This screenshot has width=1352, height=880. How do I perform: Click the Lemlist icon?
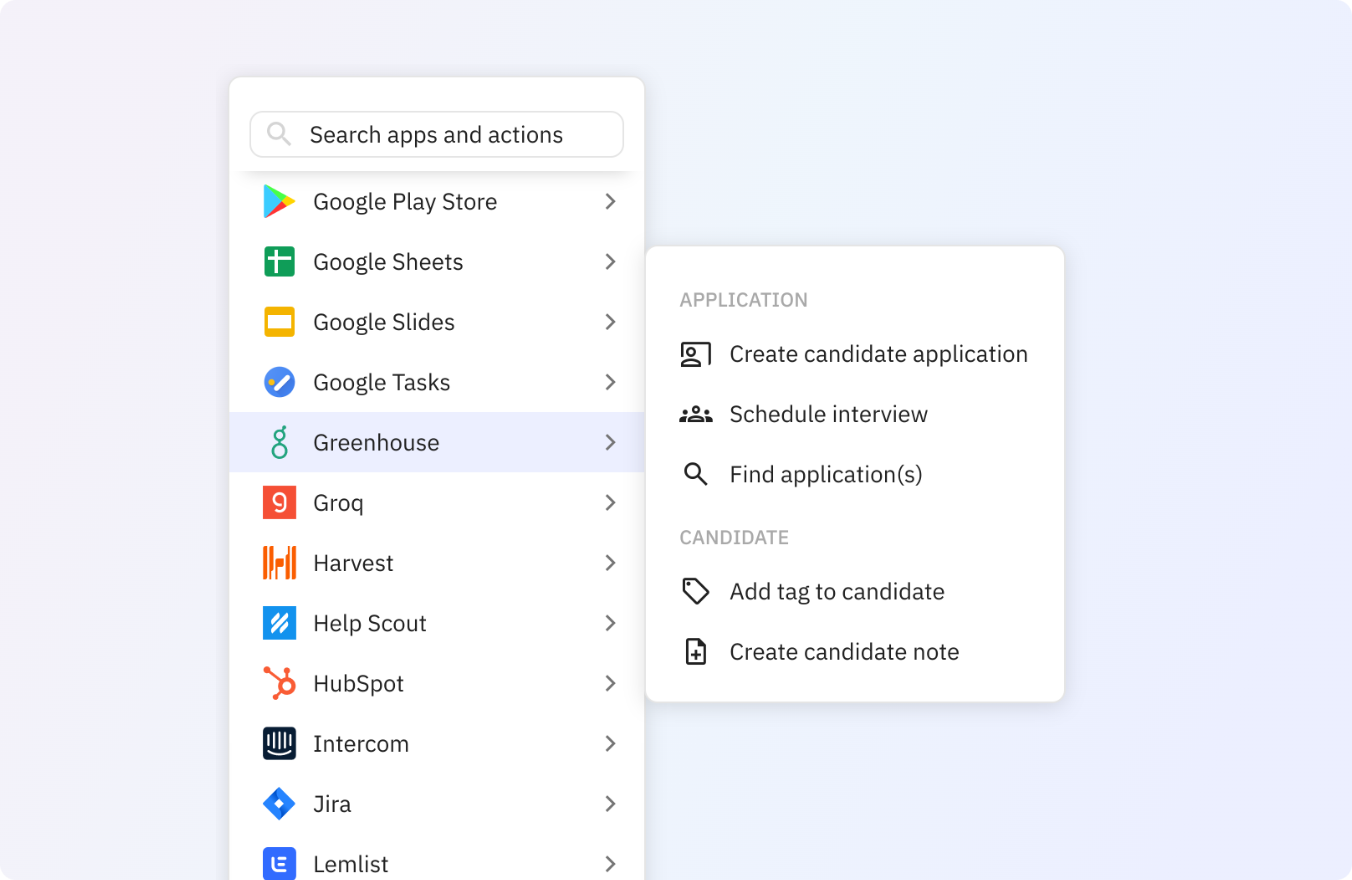(x=279, y=863)
